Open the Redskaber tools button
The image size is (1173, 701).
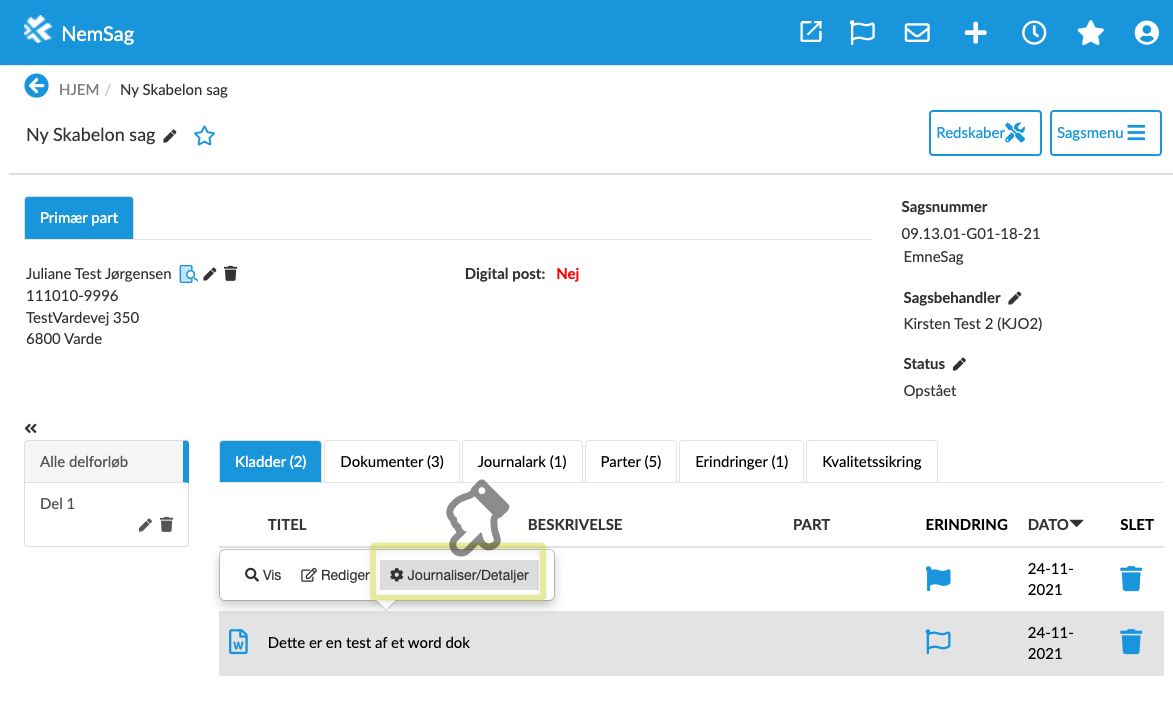coord(985,133)
